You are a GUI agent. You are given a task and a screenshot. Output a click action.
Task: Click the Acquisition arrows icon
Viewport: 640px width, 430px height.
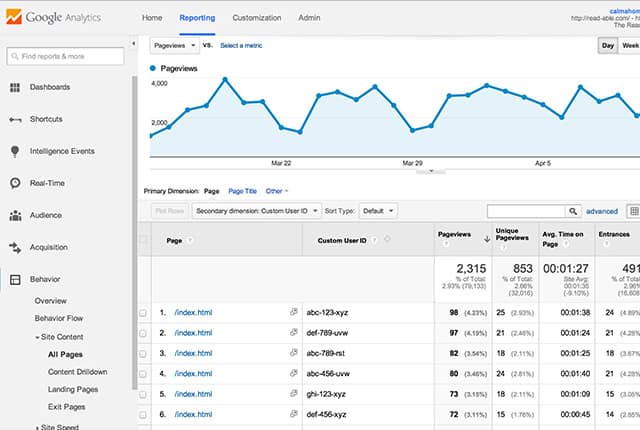[x=15, y=247]
